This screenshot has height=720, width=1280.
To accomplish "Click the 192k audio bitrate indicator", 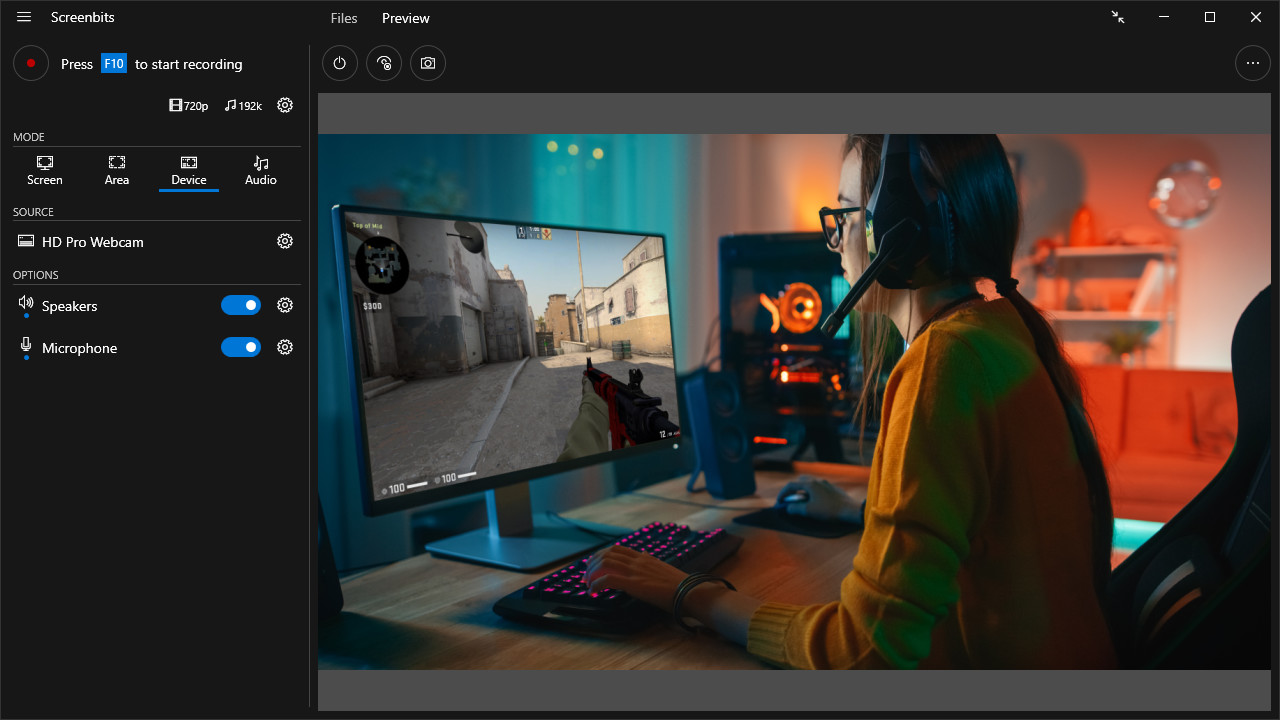I will click(243, 105).
